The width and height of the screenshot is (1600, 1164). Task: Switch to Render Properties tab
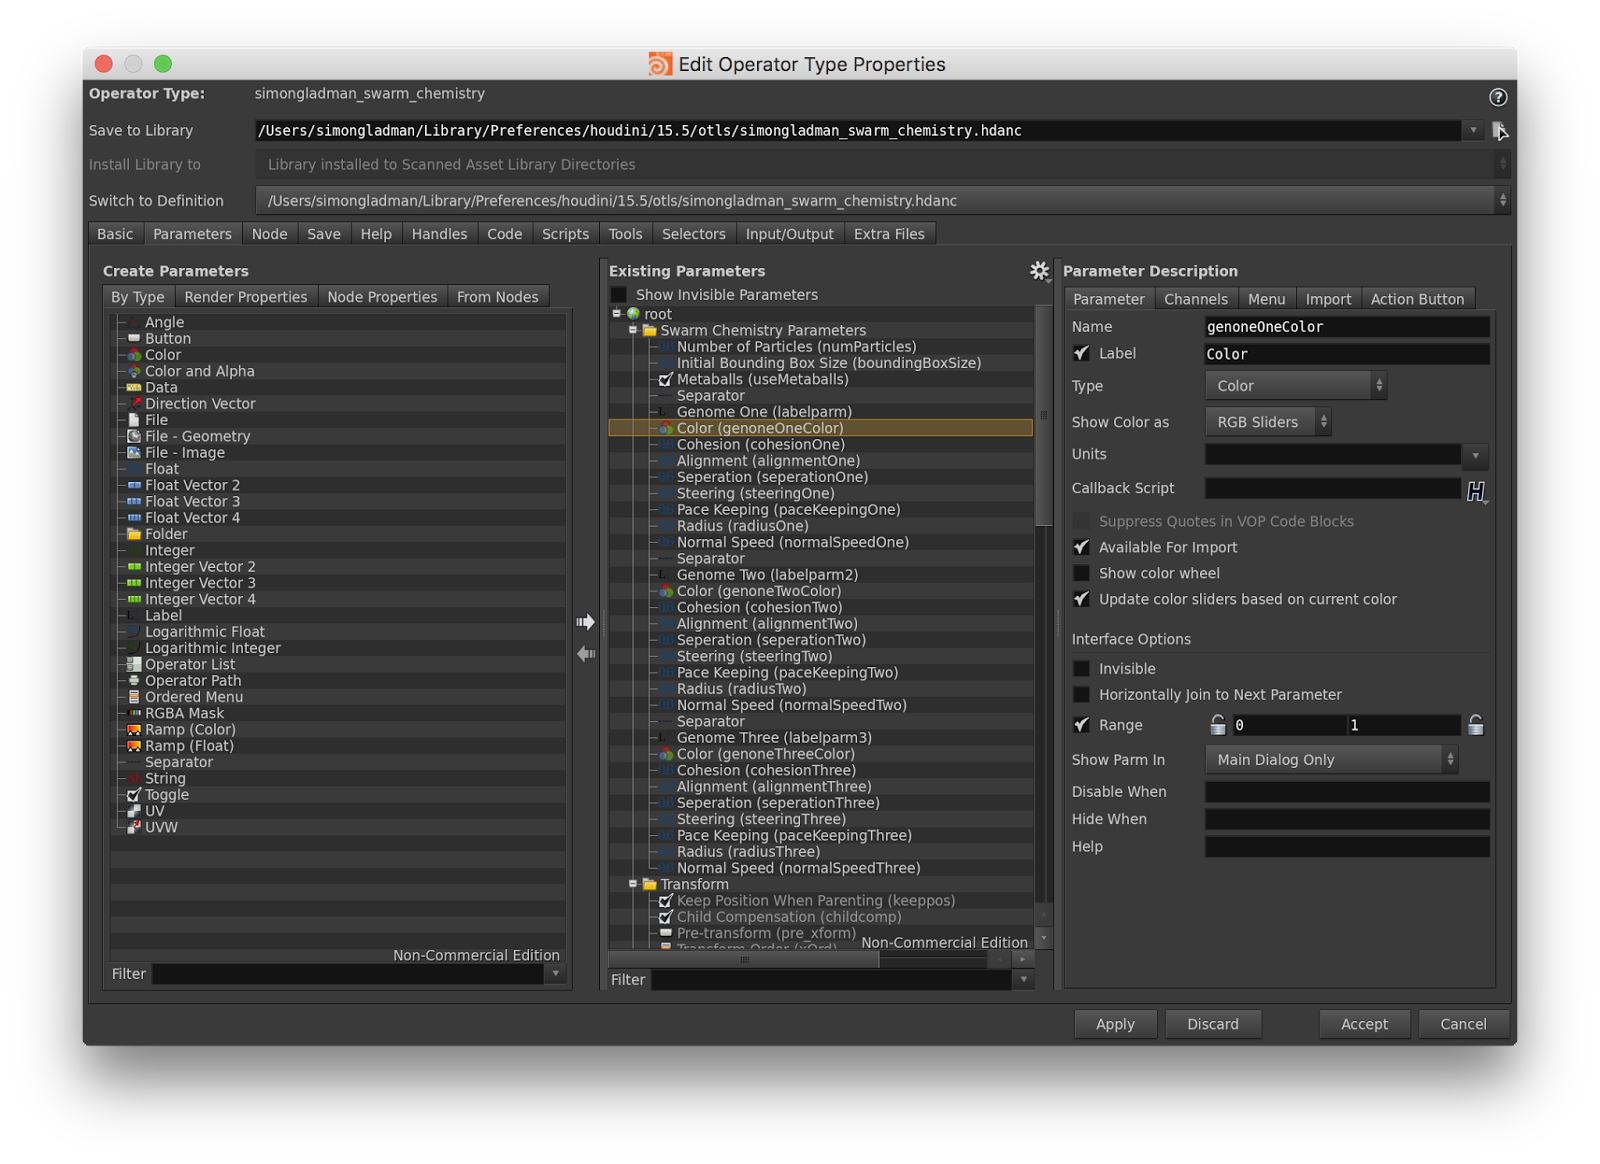246,297
